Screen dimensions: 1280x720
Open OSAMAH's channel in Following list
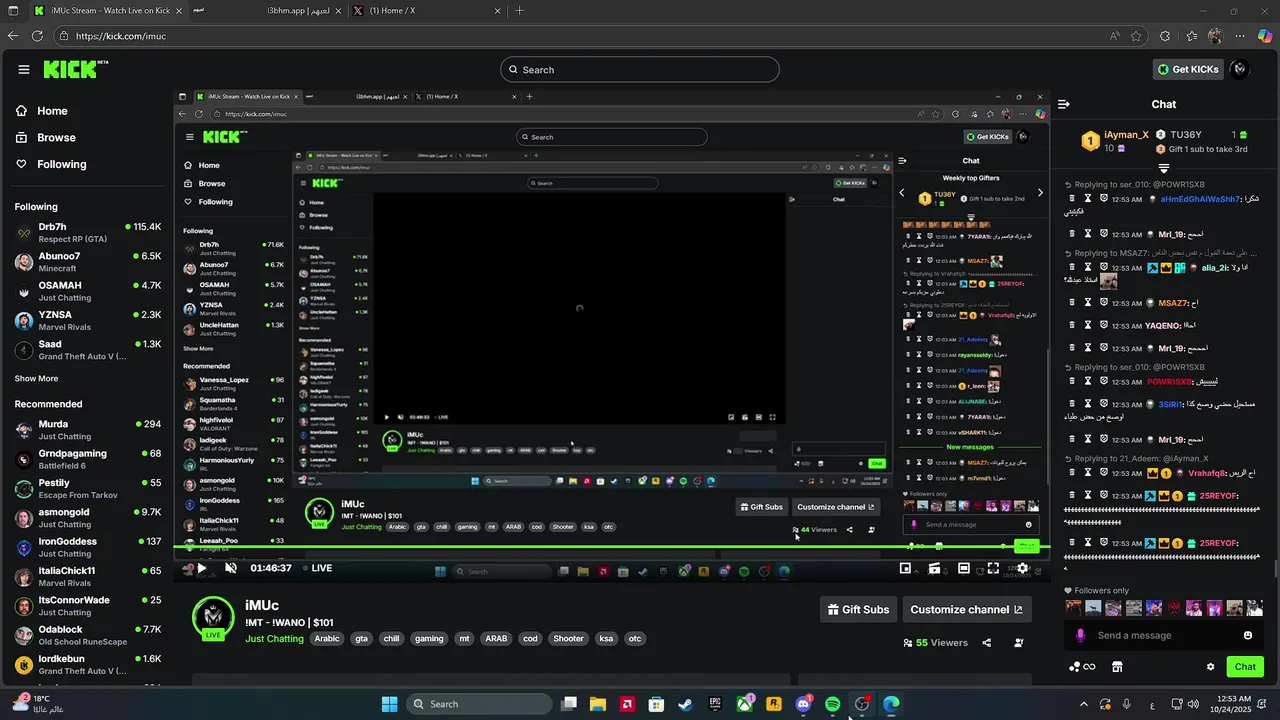point(88,291)
